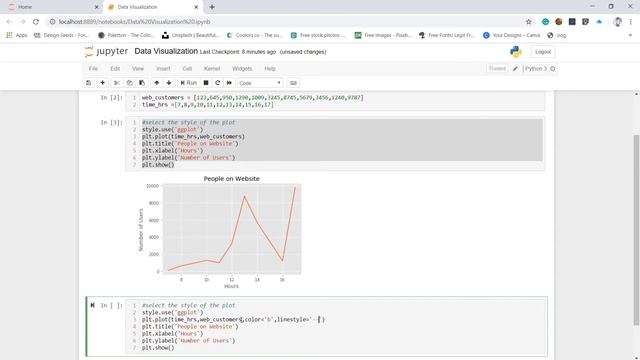Cut selected cells with the scissors icon
The image size is (640, 360).
(117, 83)
